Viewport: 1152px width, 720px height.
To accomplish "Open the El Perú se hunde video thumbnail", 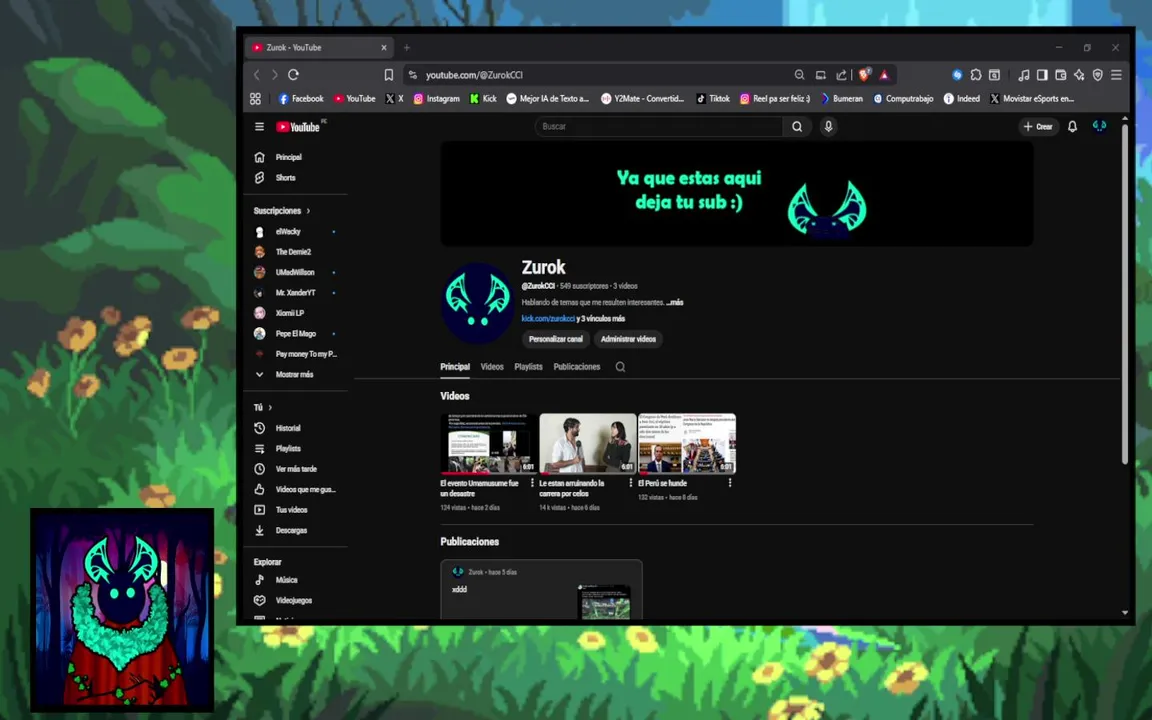I will coord(687,443).
